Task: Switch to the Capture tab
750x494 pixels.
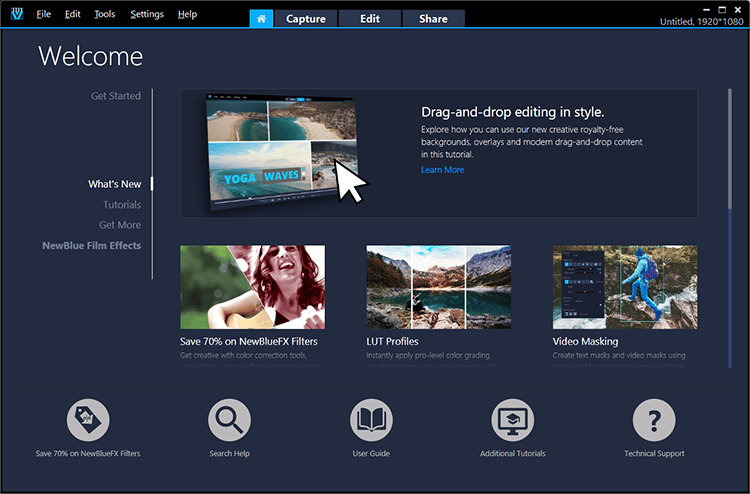Action: point(305,18)
